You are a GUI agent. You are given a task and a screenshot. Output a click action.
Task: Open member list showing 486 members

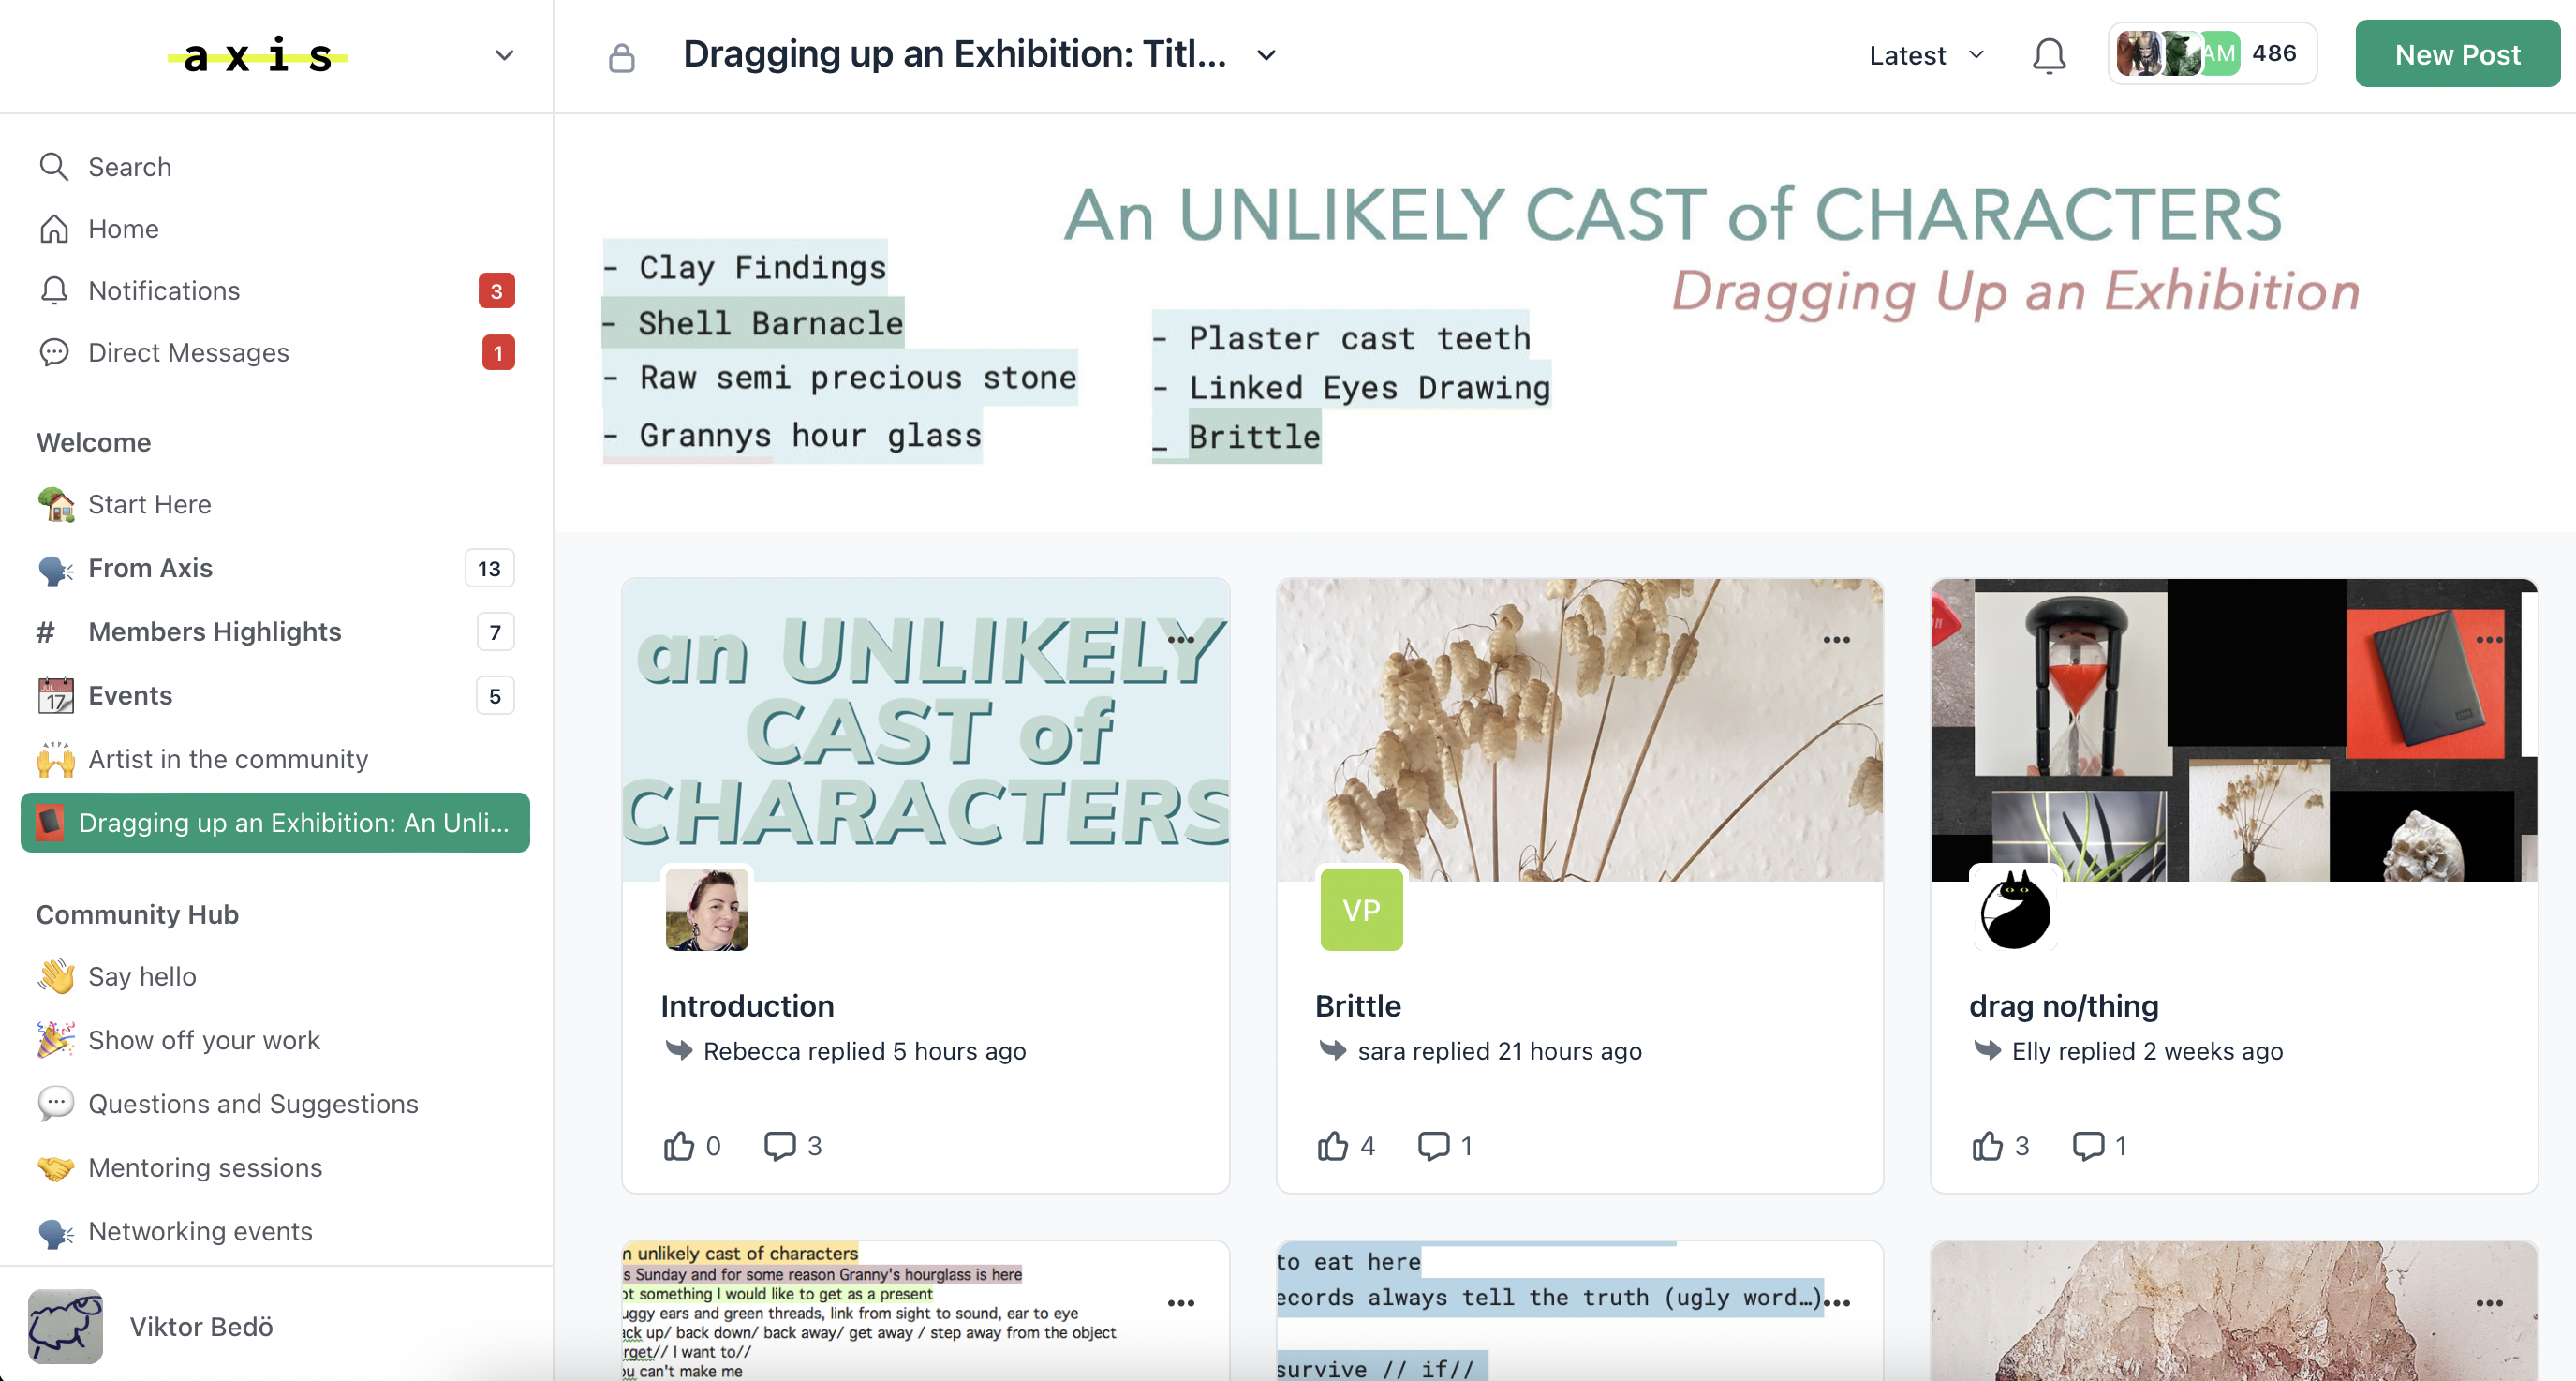(x=2211, y=54)
